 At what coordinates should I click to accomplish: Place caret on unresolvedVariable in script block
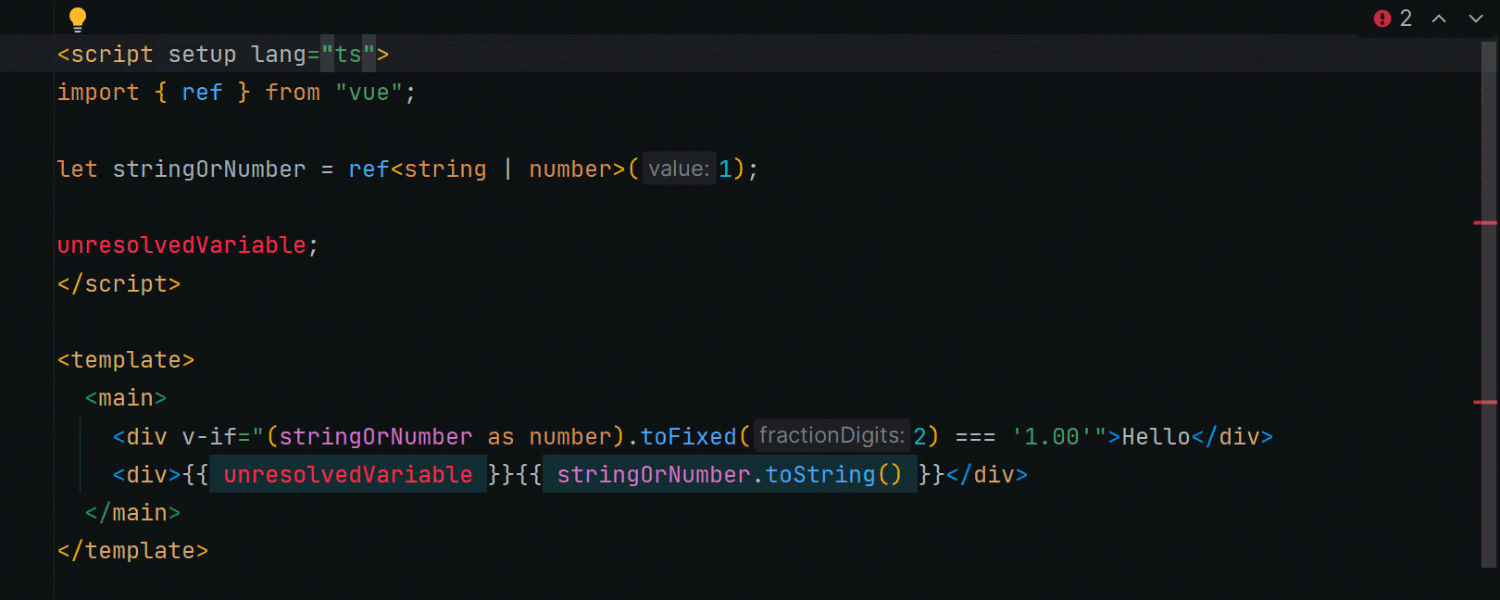pyautogui.click(x=180, y=244)
